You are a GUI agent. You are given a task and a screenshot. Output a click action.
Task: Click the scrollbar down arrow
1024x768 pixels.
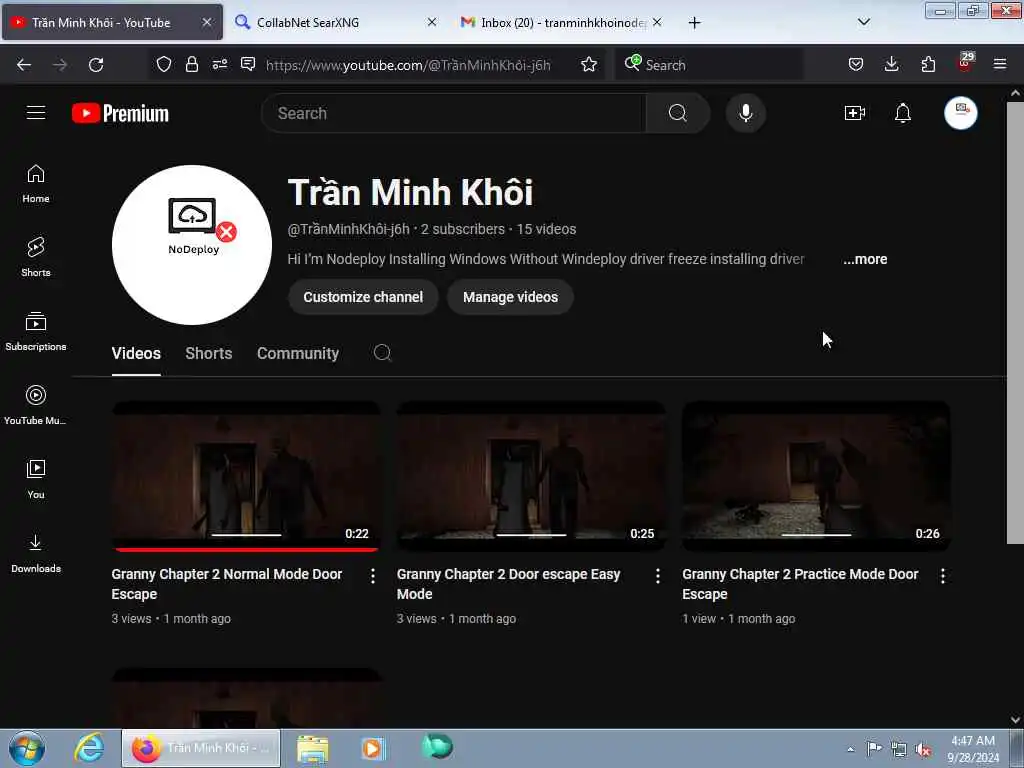click(1015, 720)
